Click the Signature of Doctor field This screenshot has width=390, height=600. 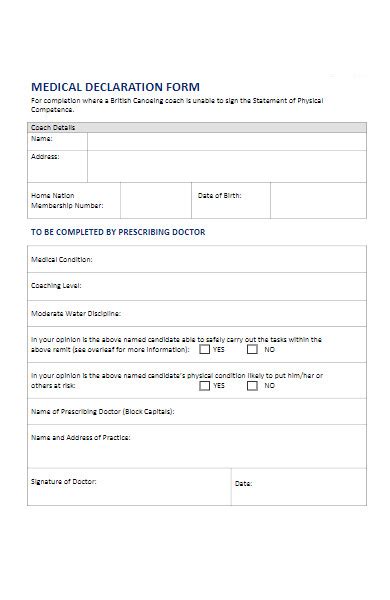click(129, 487)
